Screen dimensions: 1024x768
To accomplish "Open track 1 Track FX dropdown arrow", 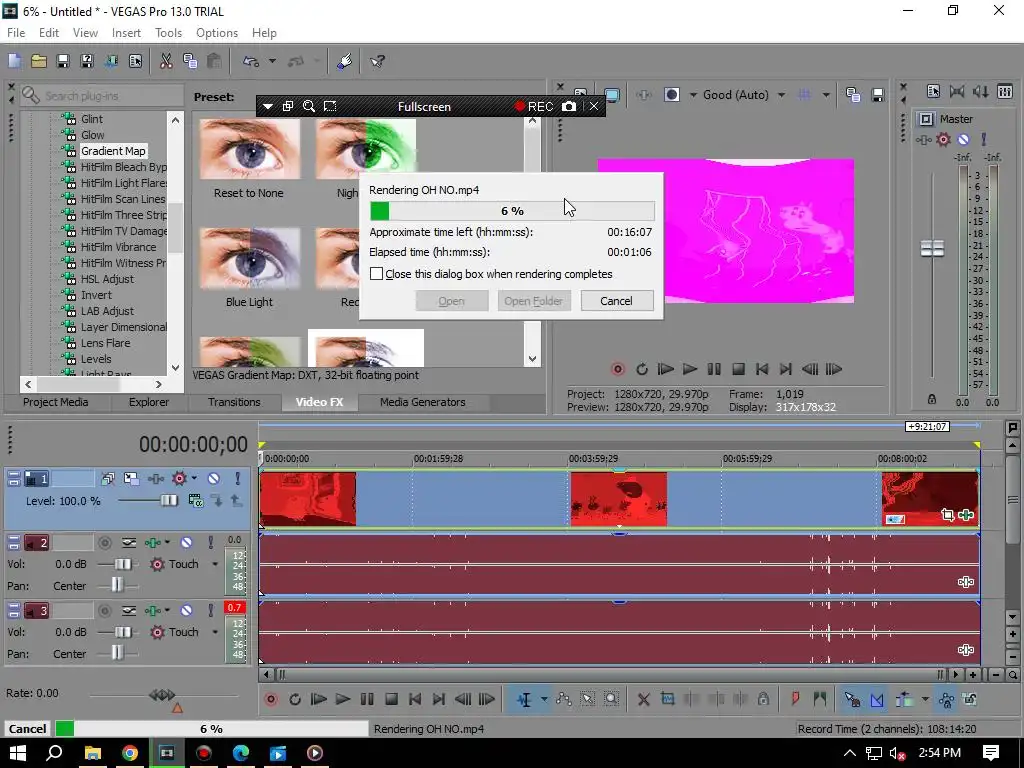I will click(194, 479).
